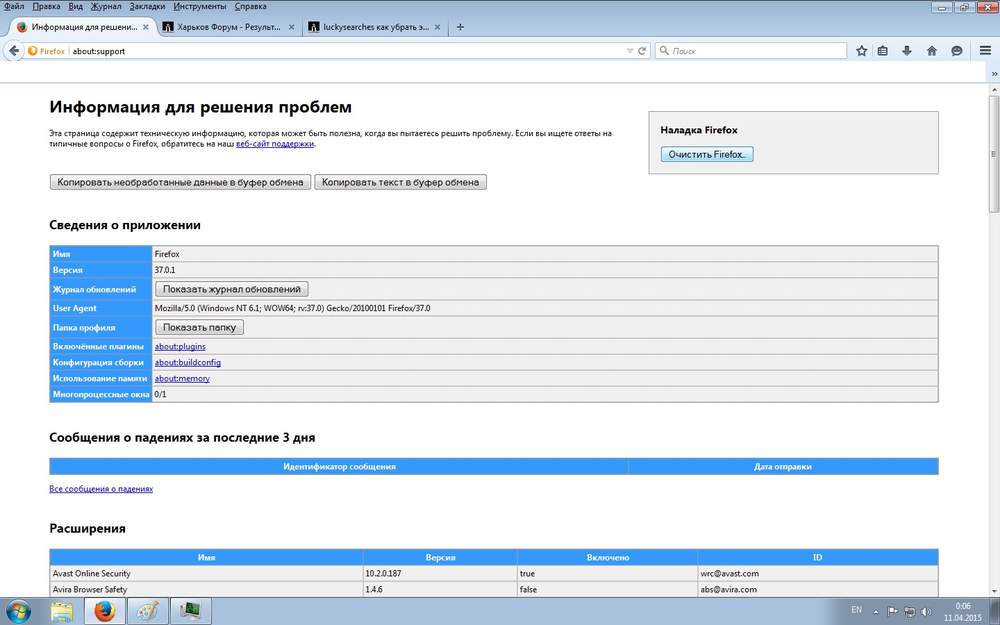Image resolution: width=1000 pixels, height=625 pixels.
Task: Open the about:memory link
Action: (x=182, y=378)
